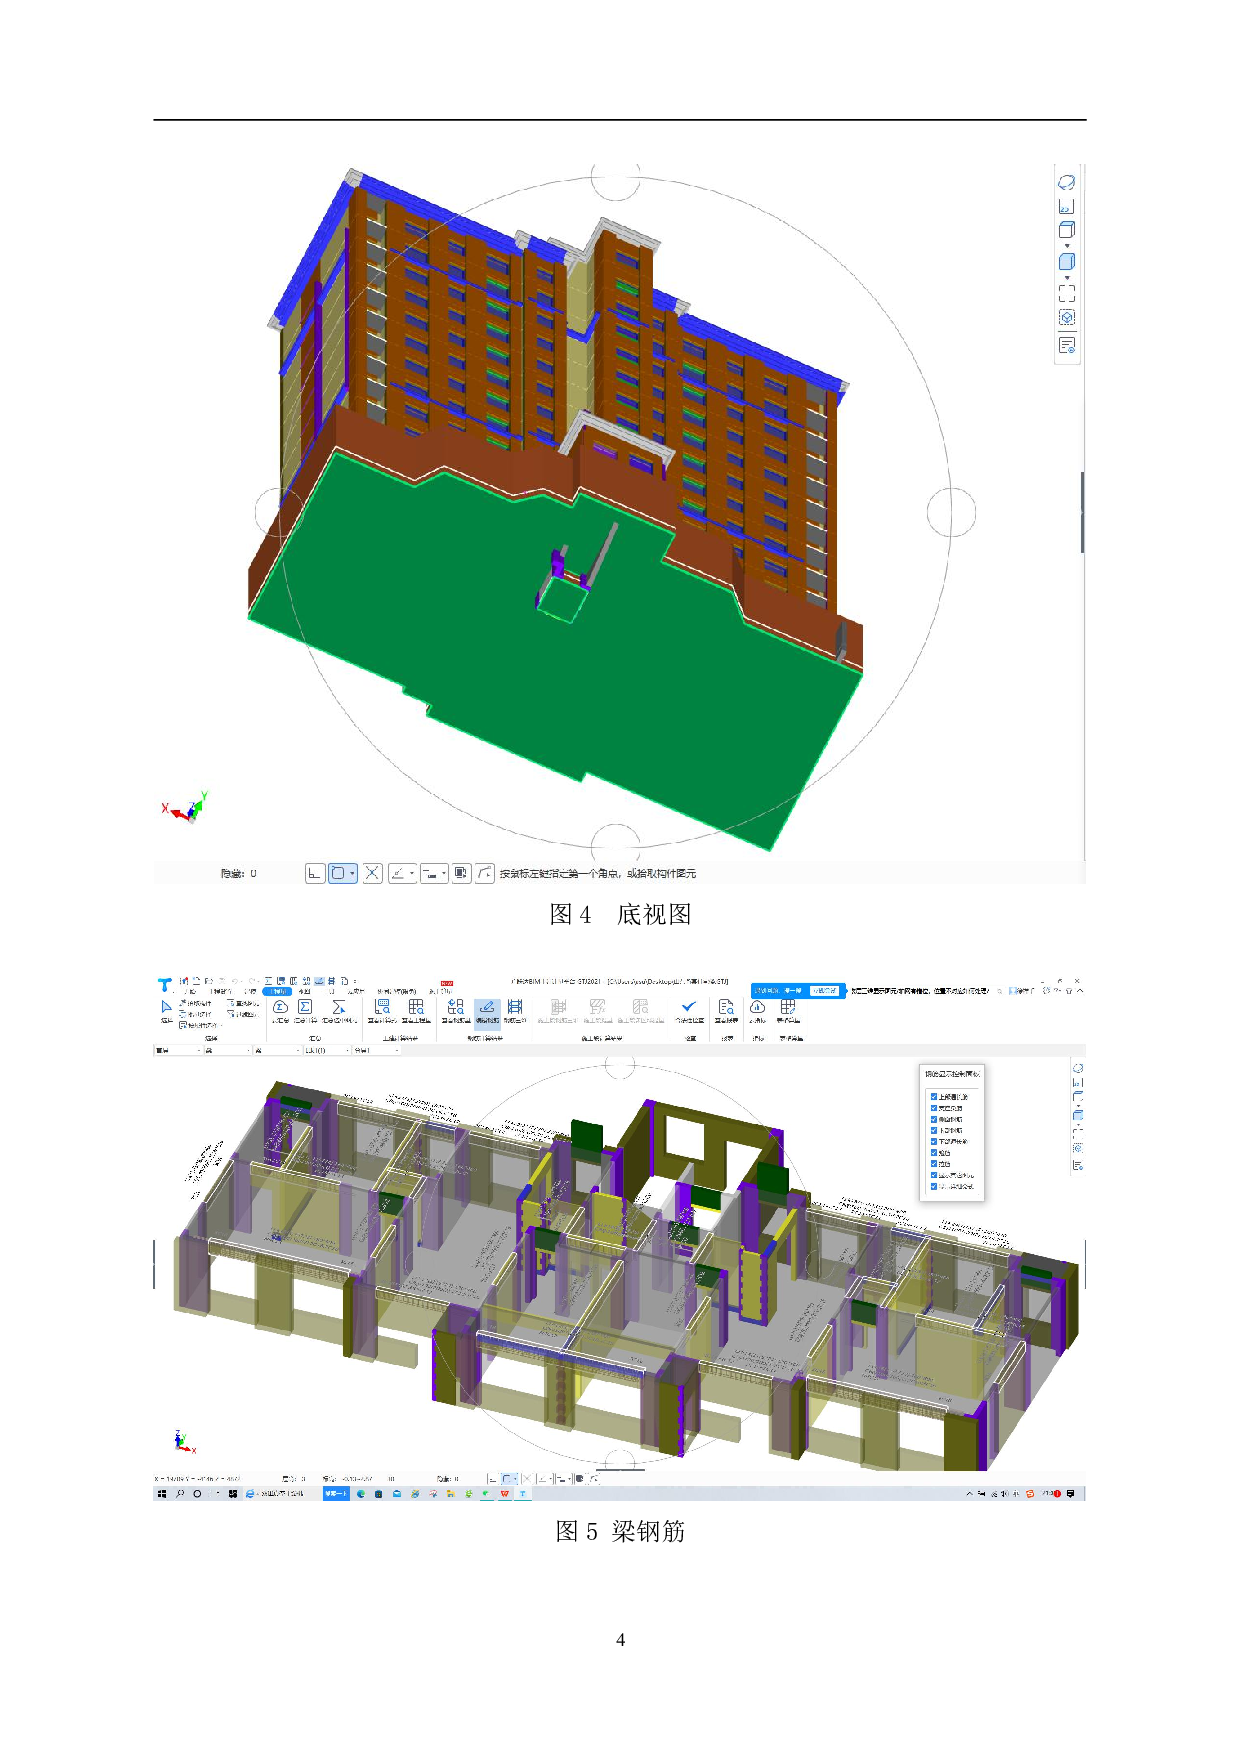Image resolution: width=1240 pixels, height=1754 pixels.
Task: Open dropdown beside rectangle icon in Figure 4 status bar
Action: pos(352,873)
